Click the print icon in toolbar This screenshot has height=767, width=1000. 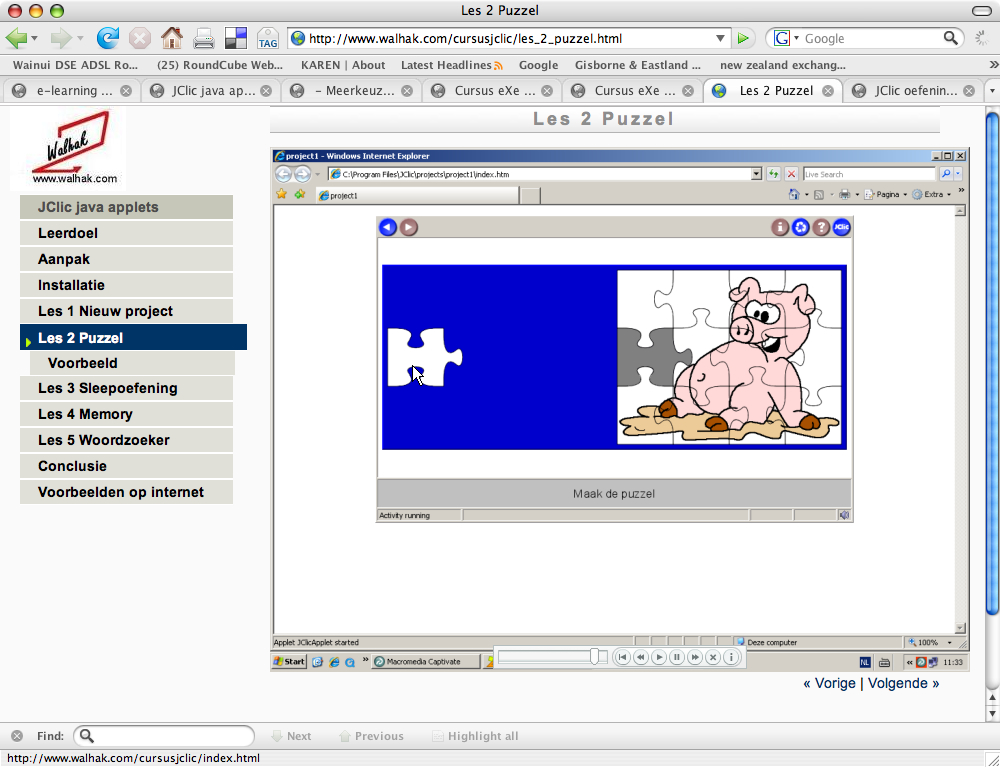pyautogui.click(x=203, y=38)
